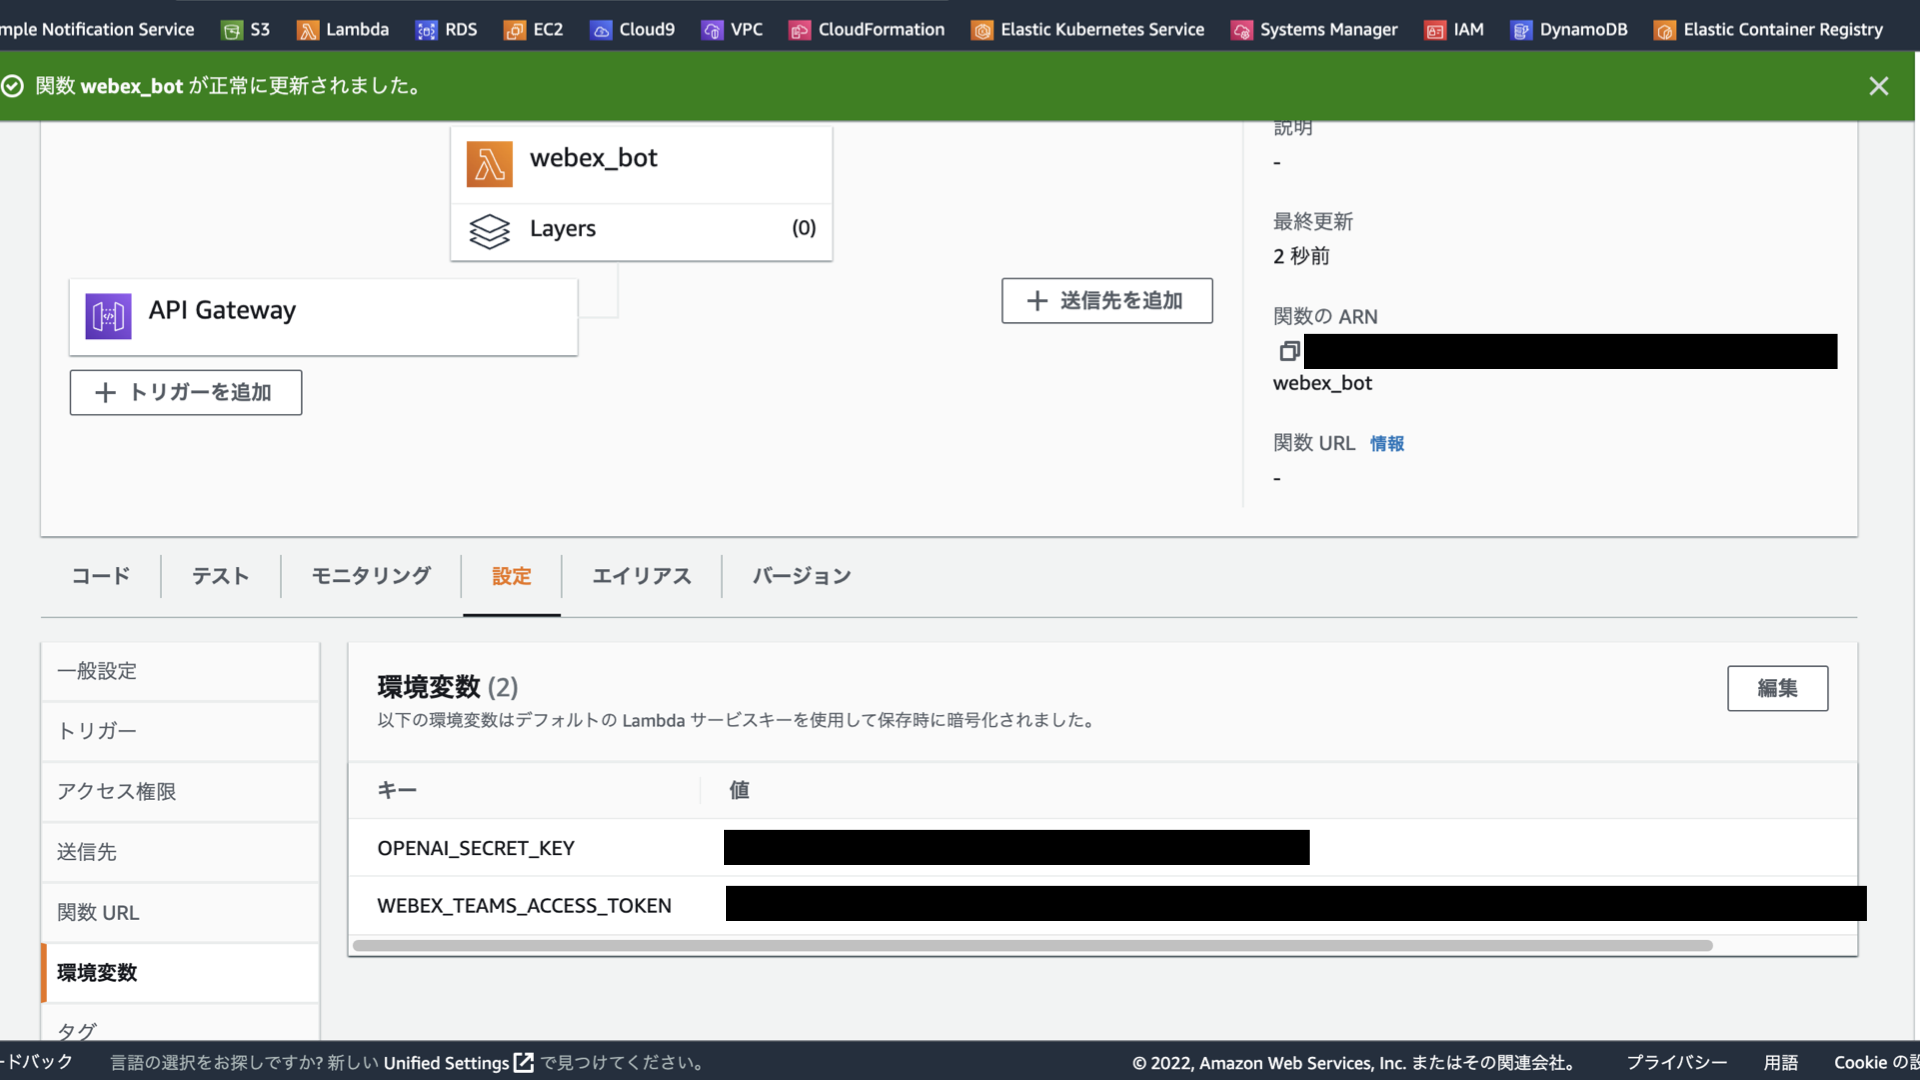Open the DynamoDB console shortcut
The image size is (1920, 1080).
click(1569, 29)
